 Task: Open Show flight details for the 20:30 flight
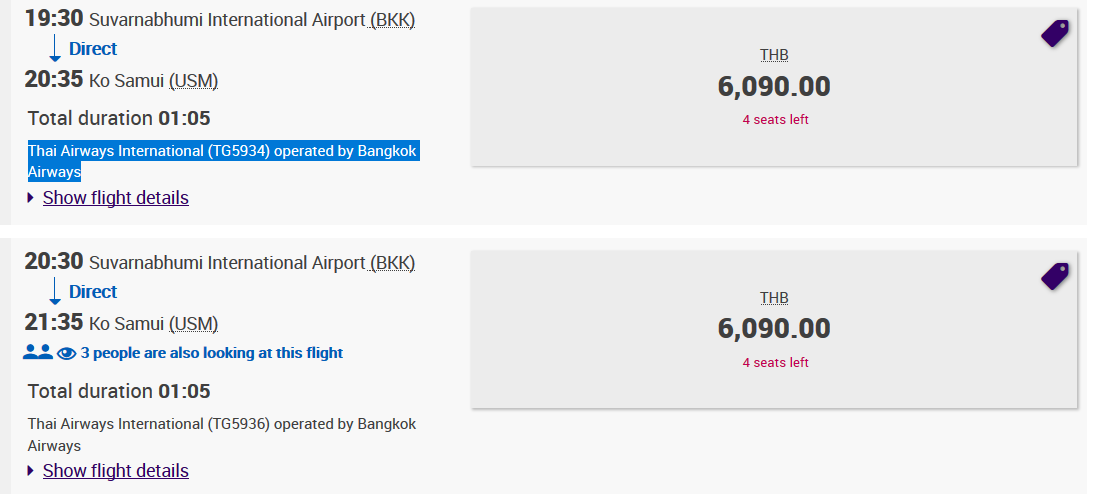point(116,471)
